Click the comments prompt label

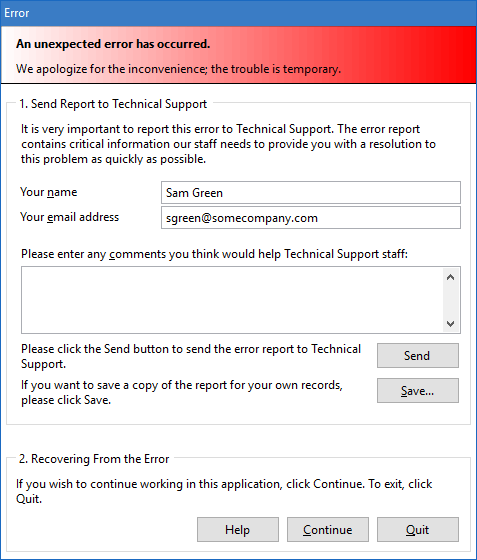[214, 254]
